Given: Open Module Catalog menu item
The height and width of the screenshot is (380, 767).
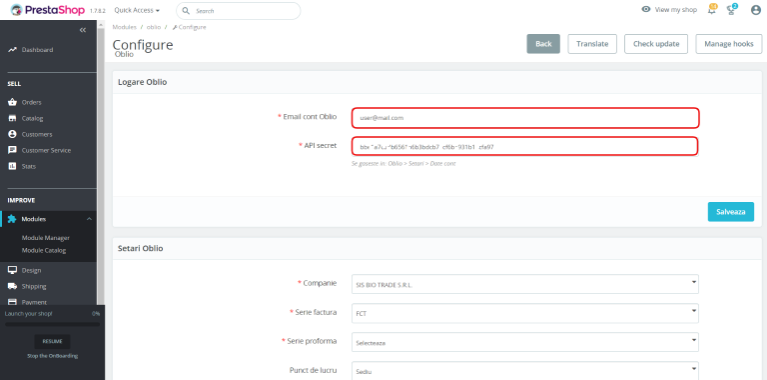Looking at the screenshot, I should coord(44,250).
